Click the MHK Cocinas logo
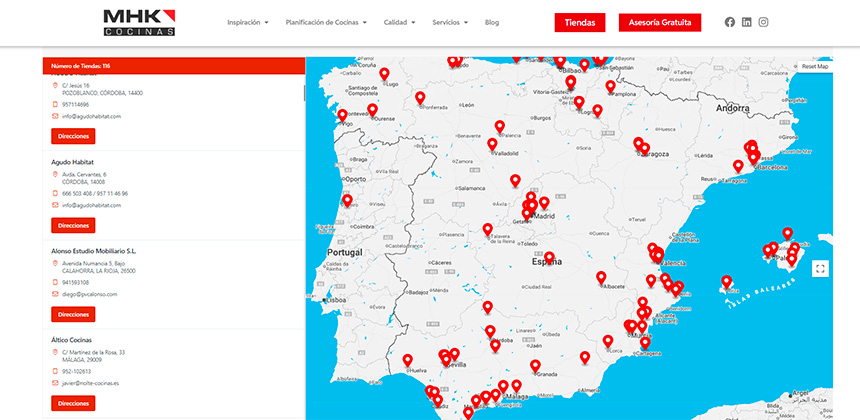The height and width of the screenshot is (420, 860). coord(139,22)
